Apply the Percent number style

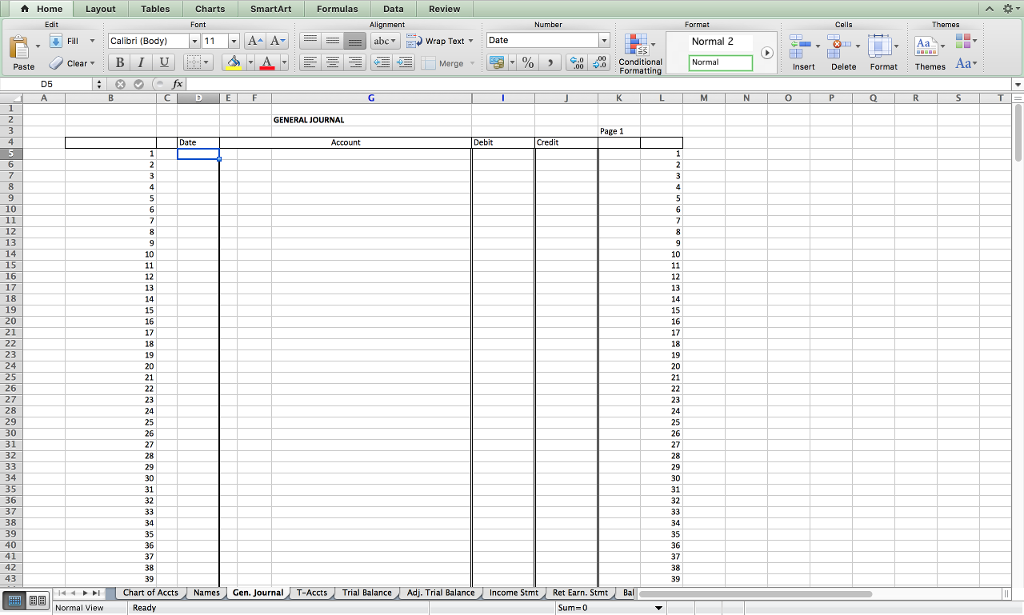(x=525, y=62)
